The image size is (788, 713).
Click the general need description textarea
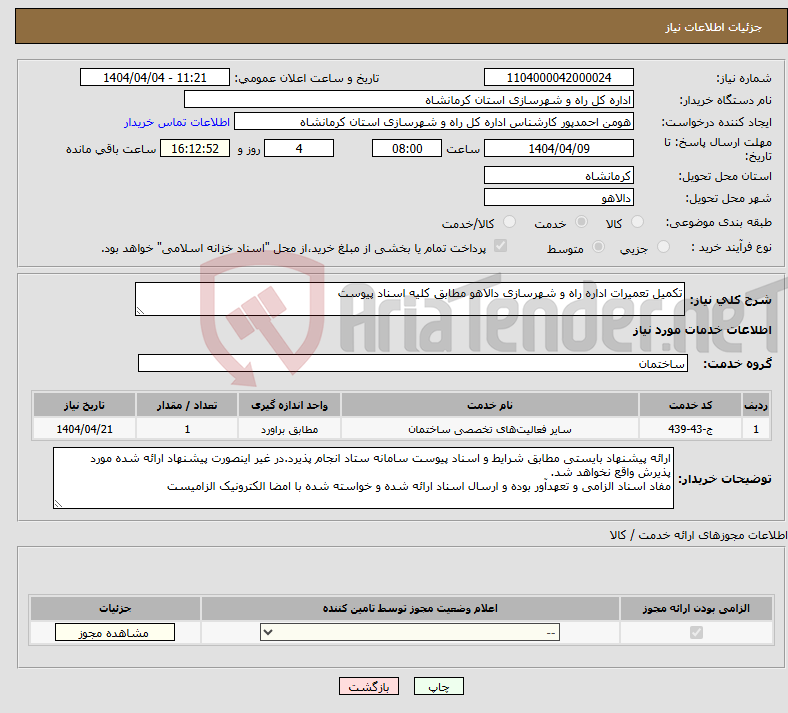[x=410, y=299]
